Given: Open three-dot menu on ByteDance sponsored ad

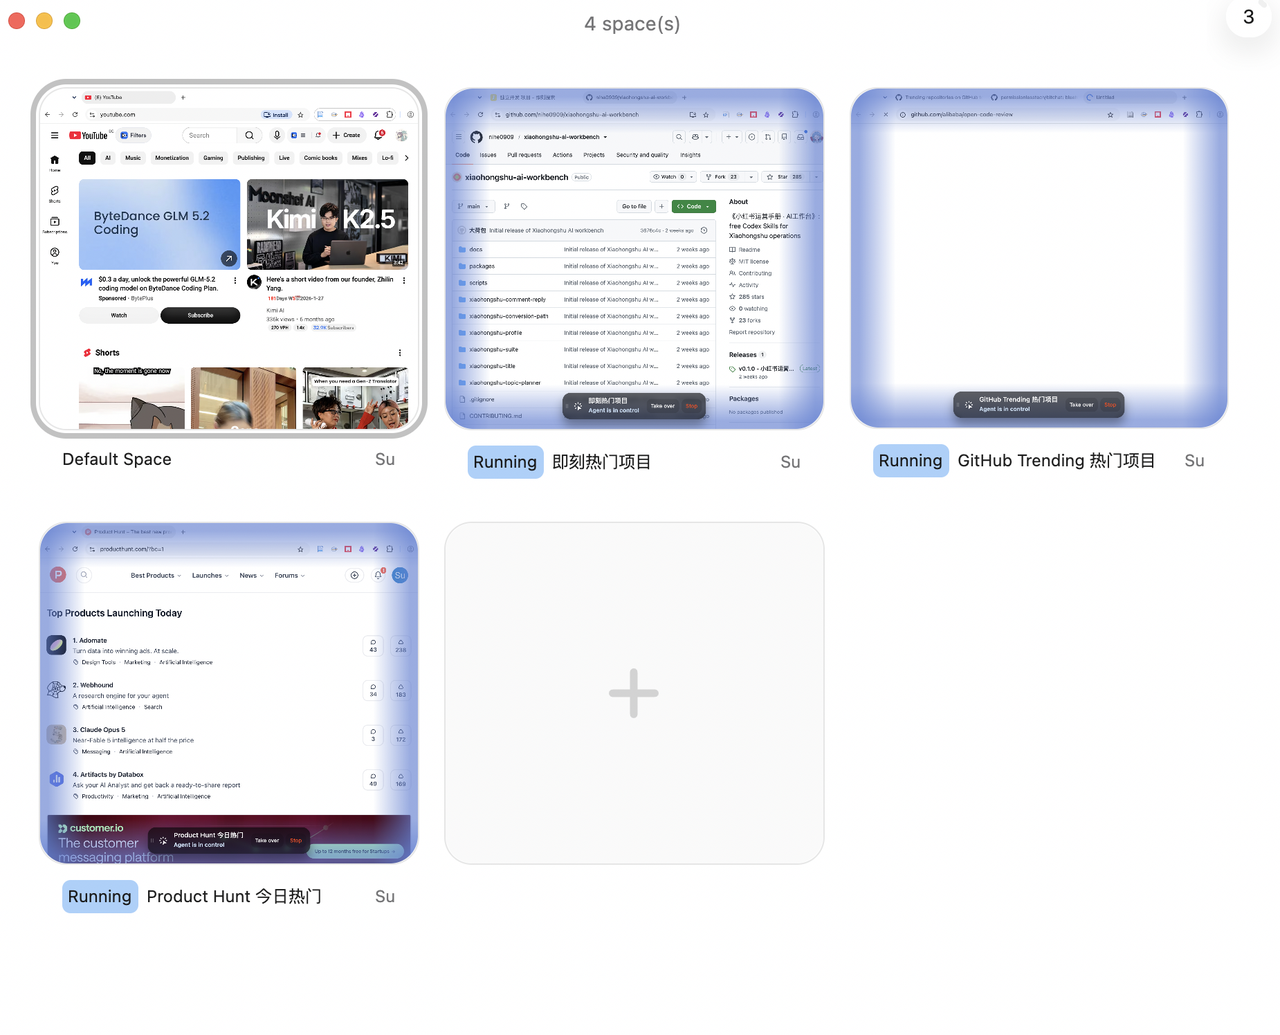Looking at the screenshot, I should tap(235, 281).
